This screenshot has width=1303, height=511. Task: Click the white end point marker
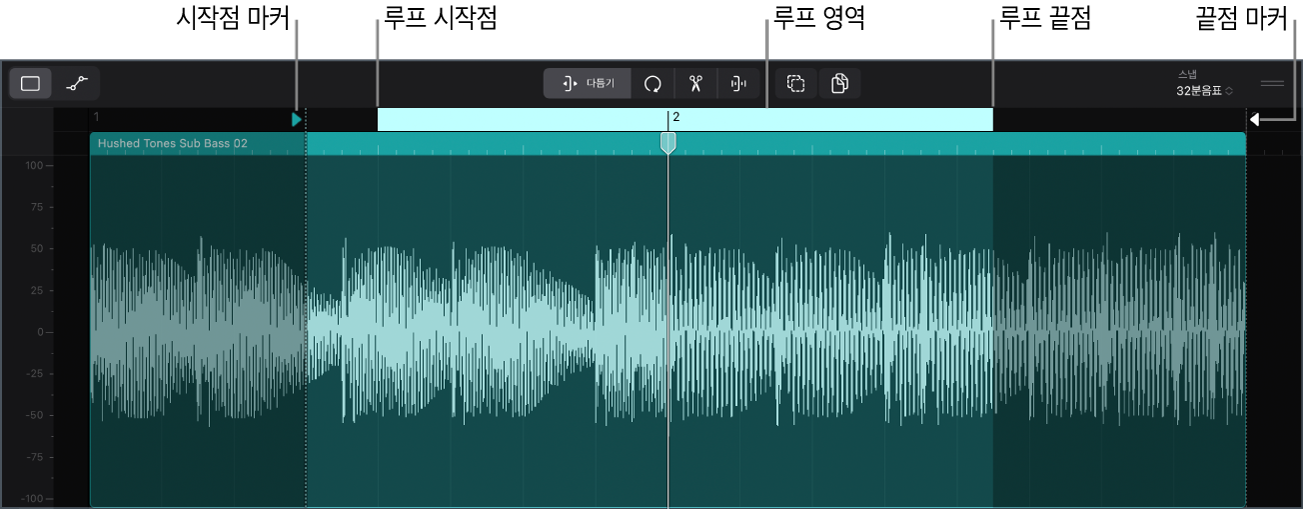pos(1253,120)
